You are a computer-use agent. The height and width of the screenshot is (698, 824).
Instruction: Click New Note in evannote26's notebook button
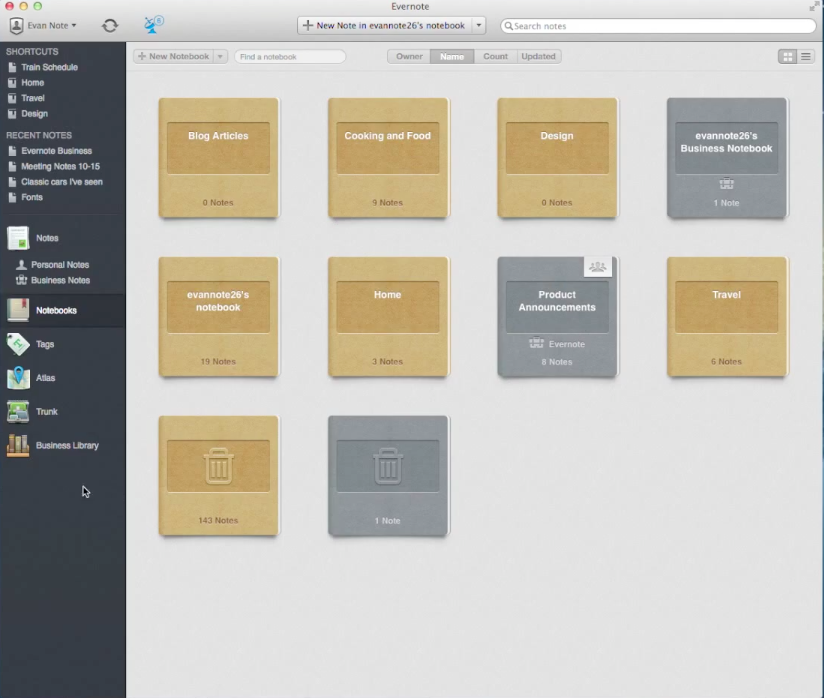point(384,25)
